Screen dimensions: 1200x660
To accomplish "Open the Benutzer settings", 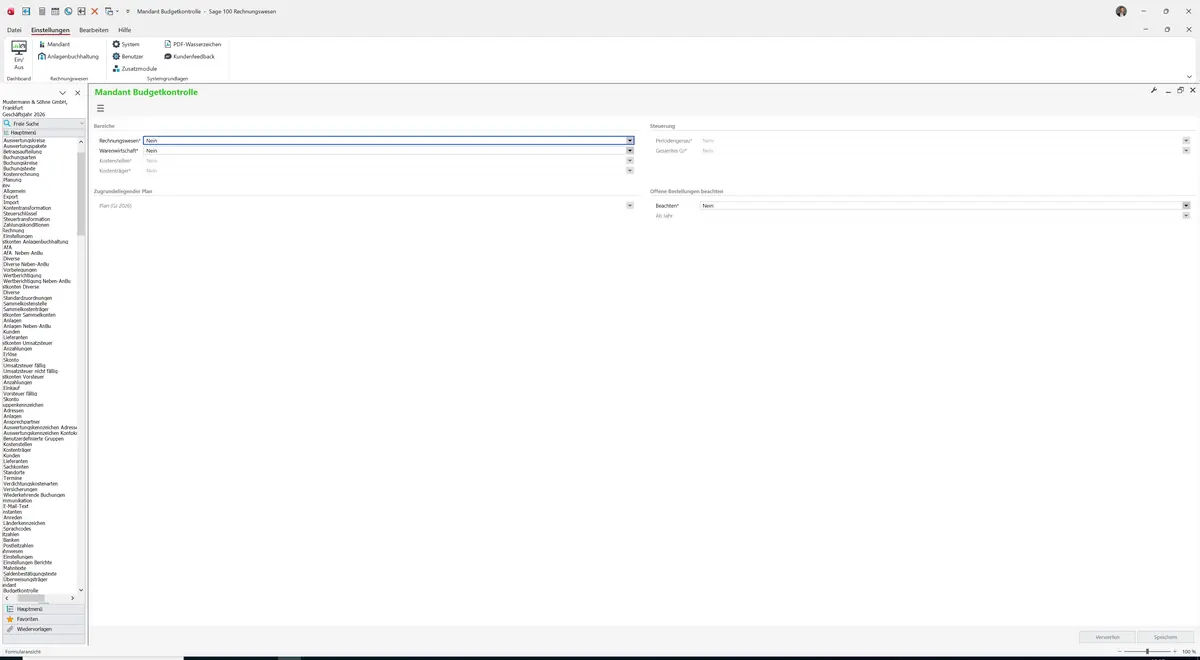I will (128, 56).
